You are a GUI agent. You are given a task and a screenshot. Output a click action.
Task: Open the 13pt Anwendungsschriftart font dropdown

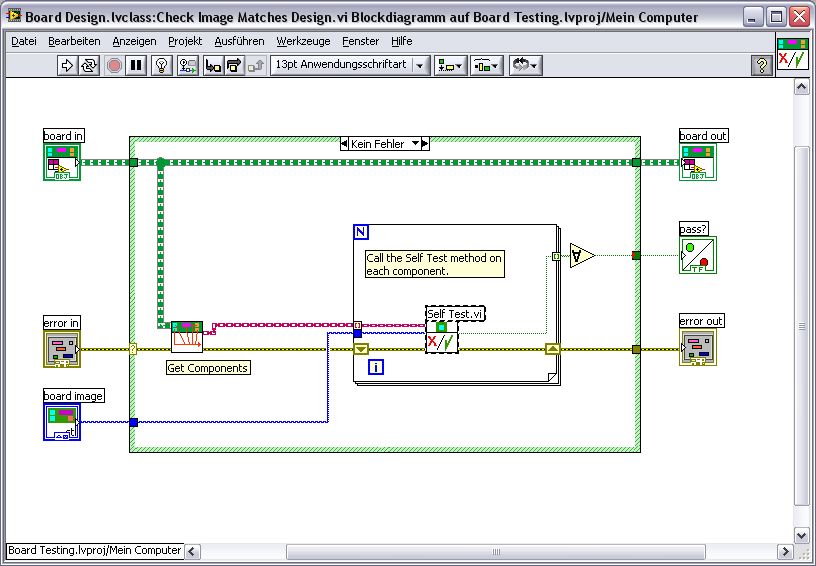click(350, 66)
